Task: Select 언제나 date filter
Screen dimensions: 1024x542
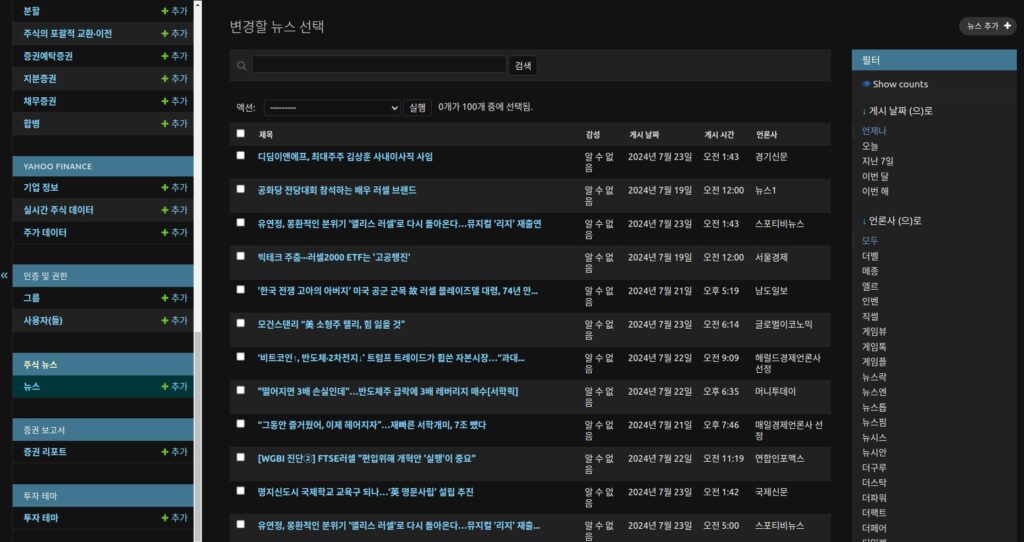Action: click(x=874, y=131)
